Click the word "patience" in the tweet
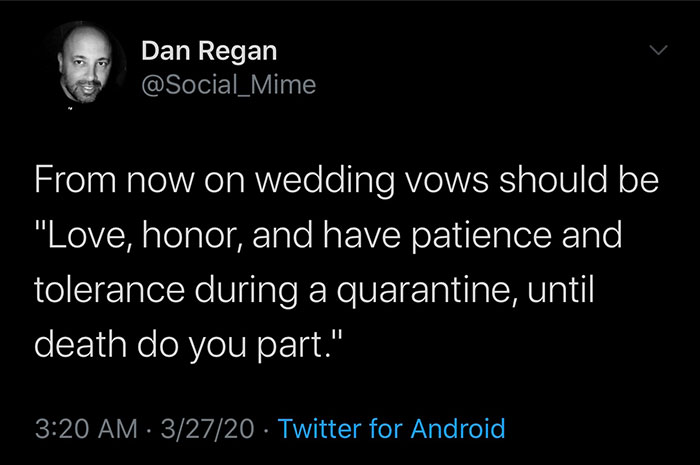Image resolution: width=700 pixels, height=465 pixels. (x=481, y=237)
